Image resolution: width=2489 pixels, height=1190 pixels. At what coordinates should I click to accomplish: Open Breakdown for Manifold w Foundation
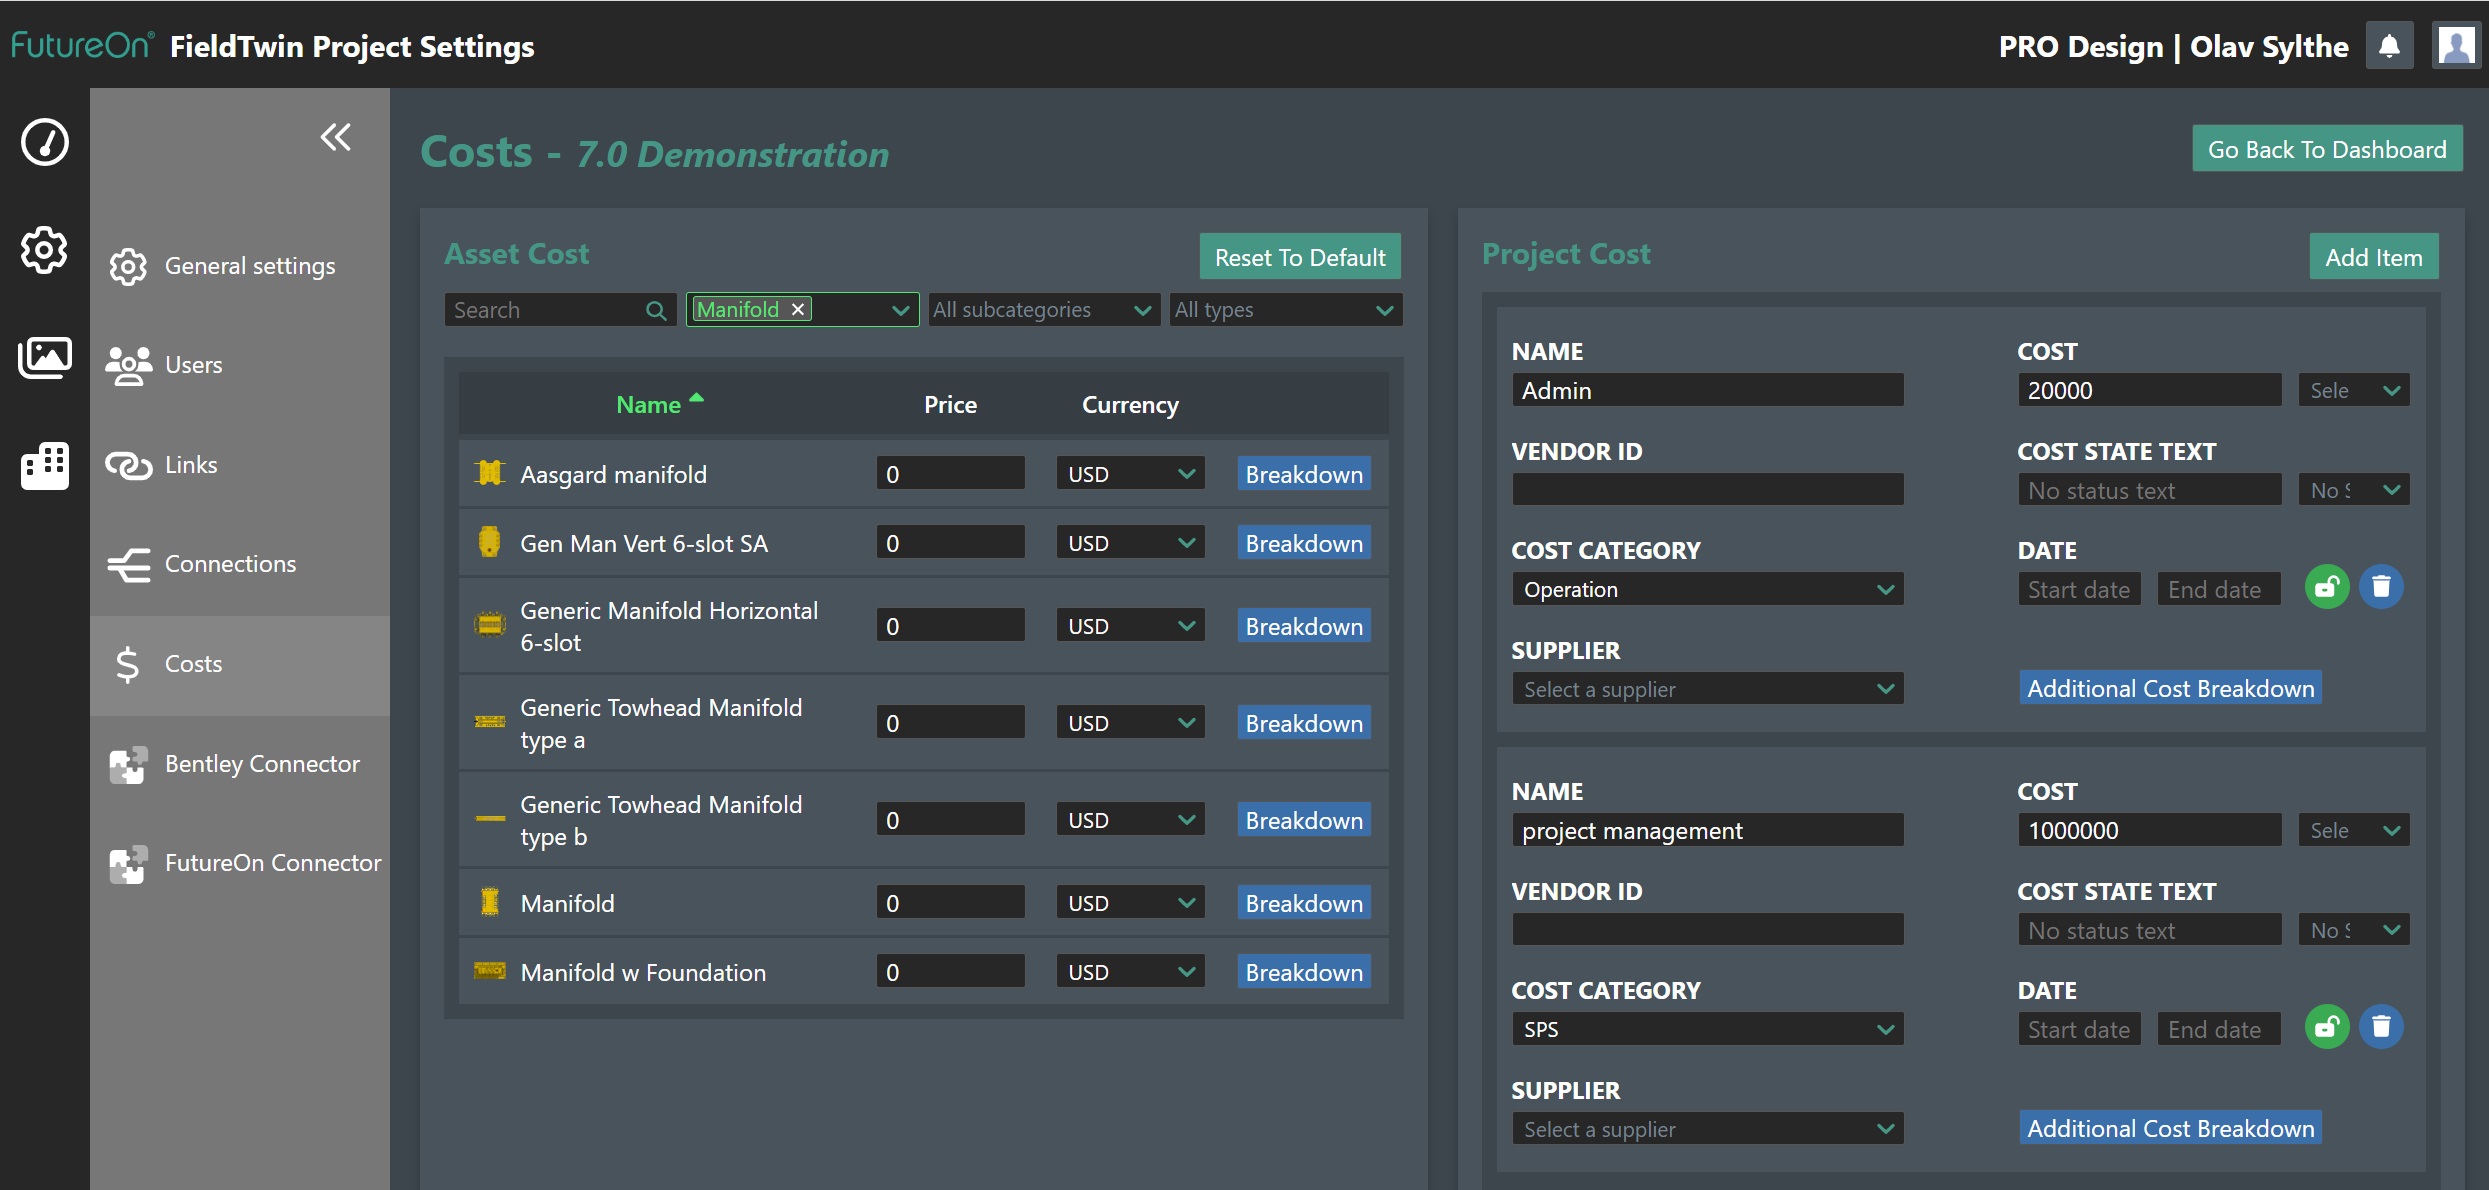pos(1304,972)
